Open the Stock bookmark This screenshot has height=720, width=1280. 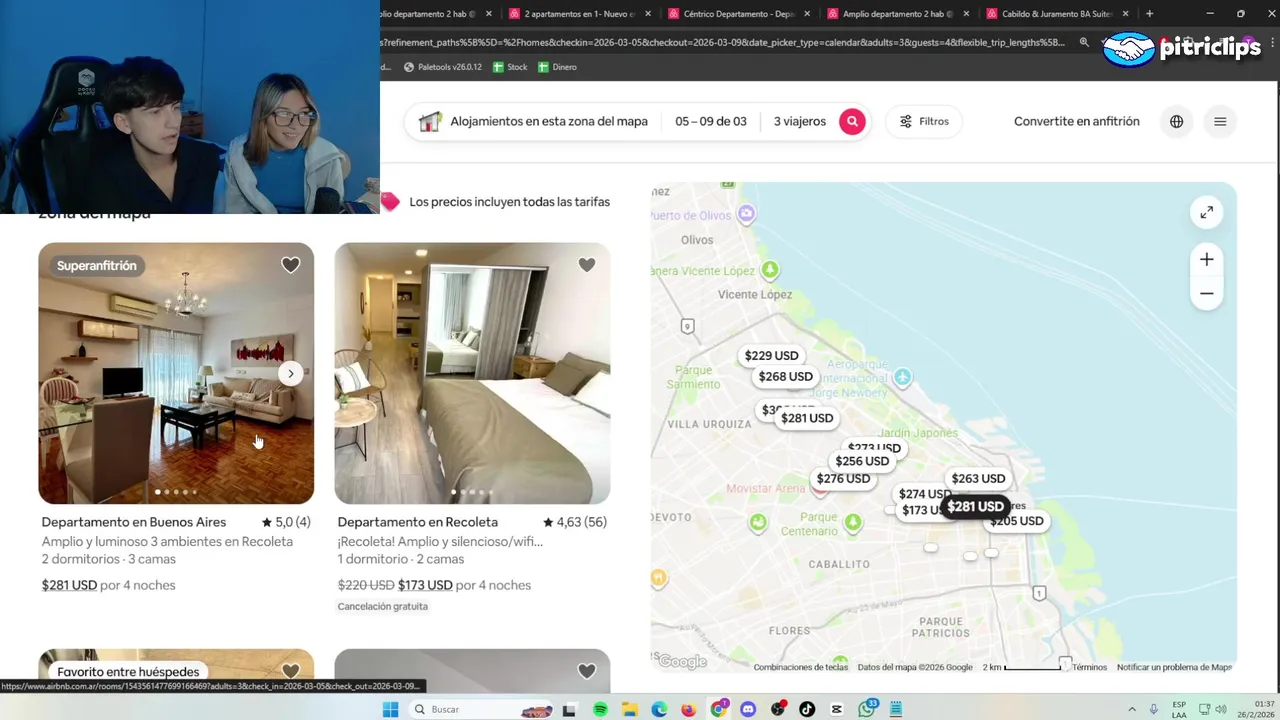pyautogui.click(x=509, y=67)
